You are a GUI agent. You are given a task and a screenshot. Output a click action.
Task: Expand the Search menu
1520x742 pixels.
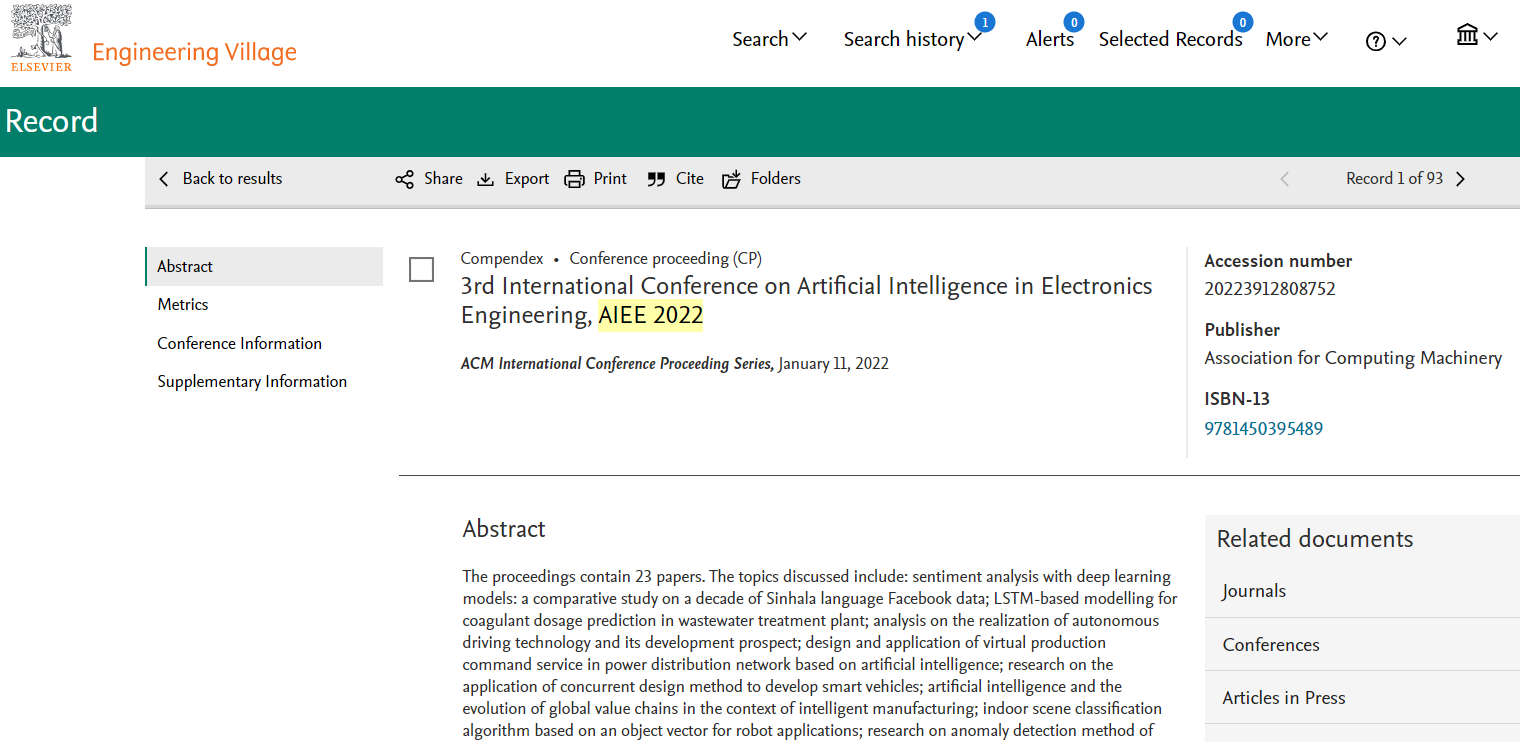[x=769, y=39]
